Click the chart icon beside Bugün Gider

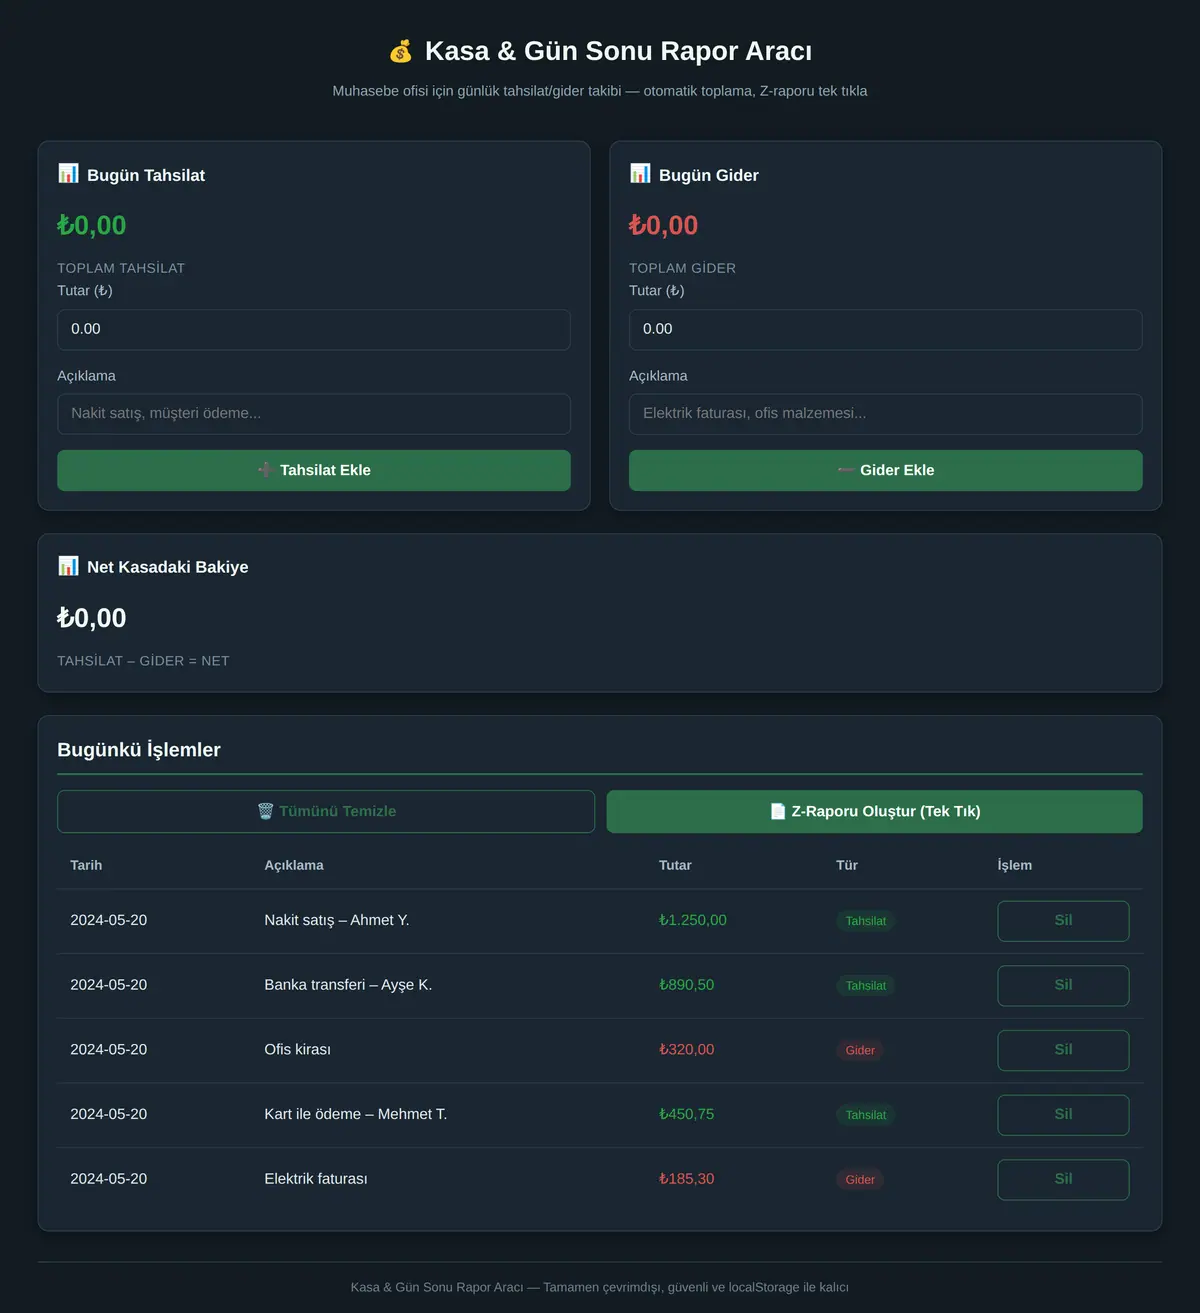click(640, 174)
